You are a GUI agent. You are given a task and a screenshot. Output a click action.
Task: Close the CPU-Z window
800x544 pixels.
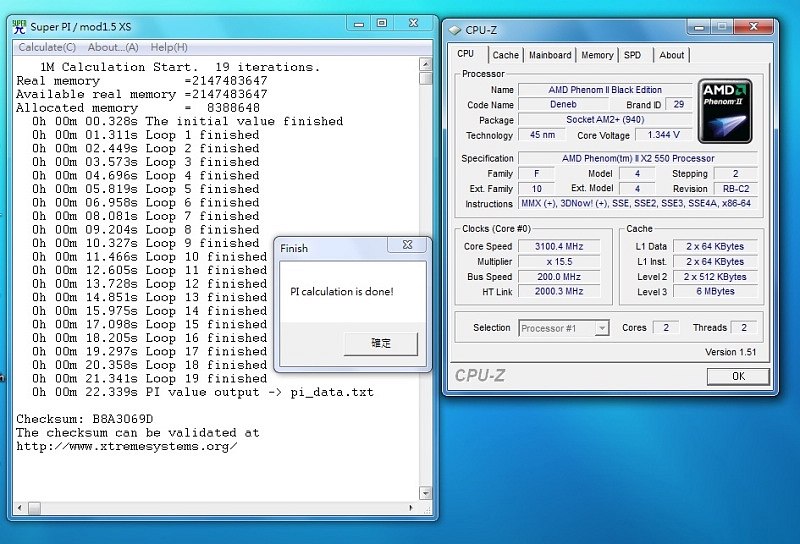point(754,27)
